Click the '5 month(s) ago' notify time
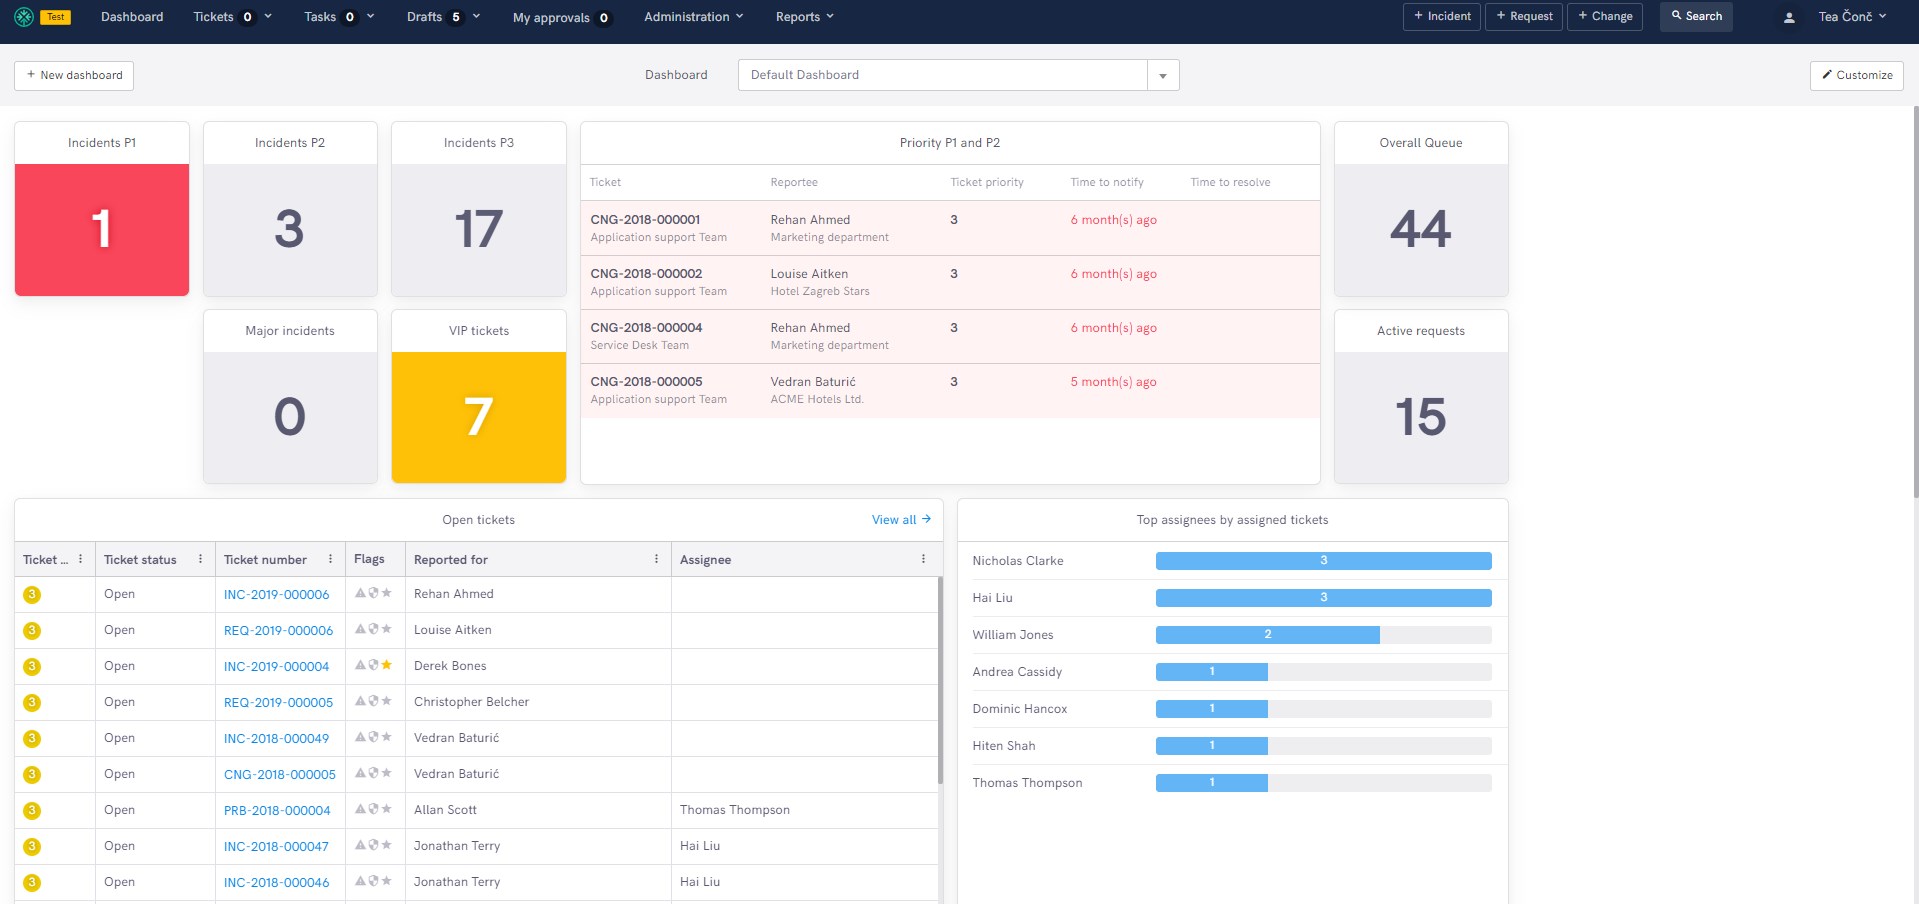 tap(1113, 382)
